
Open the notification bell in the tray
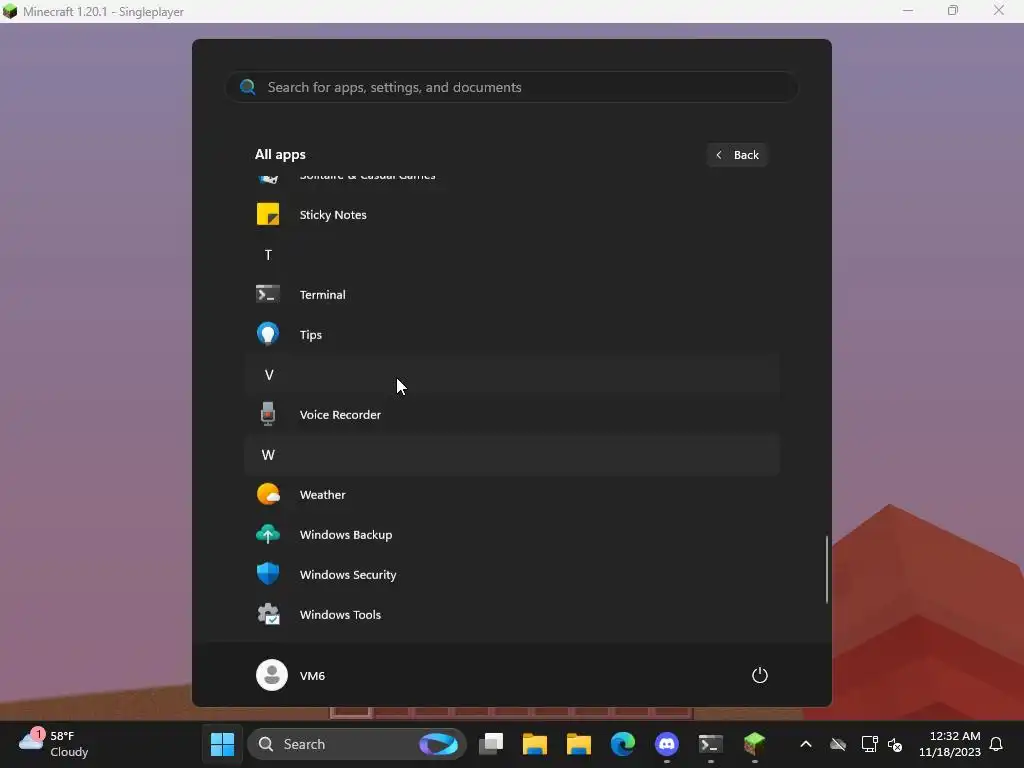(996, 744)
